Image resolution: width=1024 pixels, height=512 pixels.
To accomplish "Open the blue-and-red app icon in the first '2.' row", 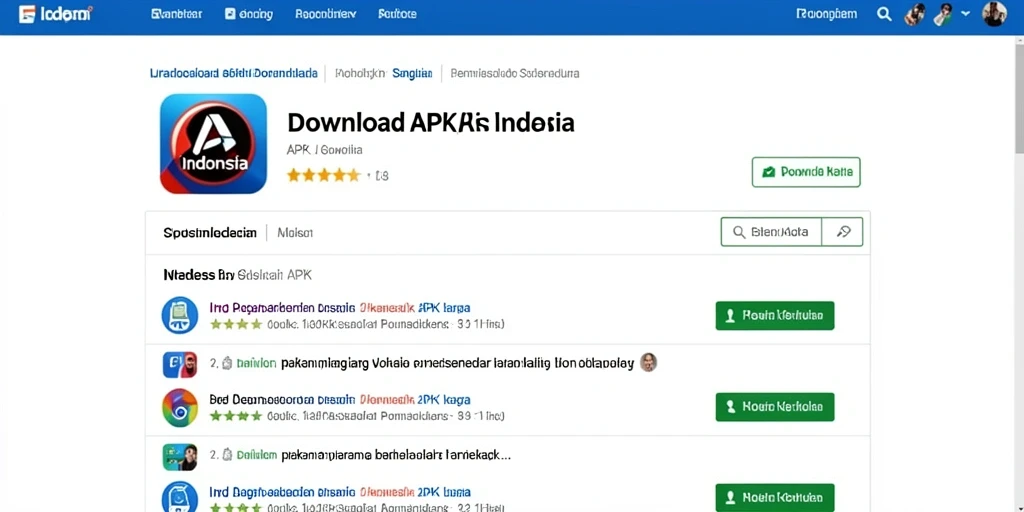I will coord(180,364).
